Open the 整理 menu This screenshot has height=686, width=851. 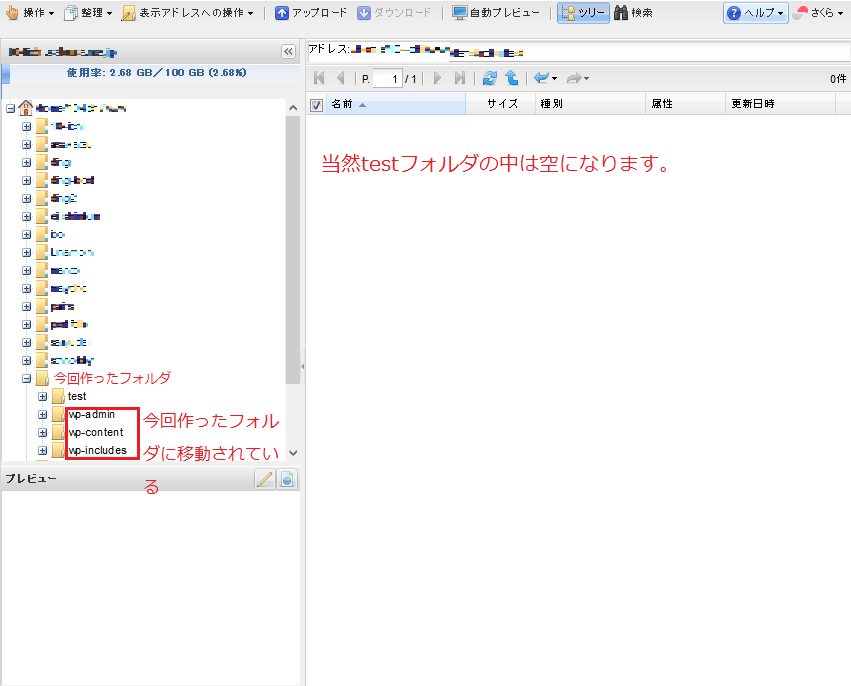tap(88, 13)
